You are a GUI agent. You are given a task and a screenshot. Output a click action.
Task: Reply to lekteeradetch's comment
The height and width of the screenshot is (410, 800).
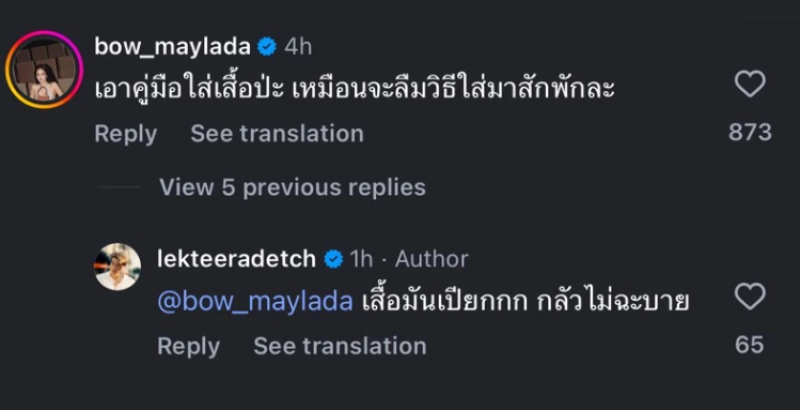[x=188, y=346]
